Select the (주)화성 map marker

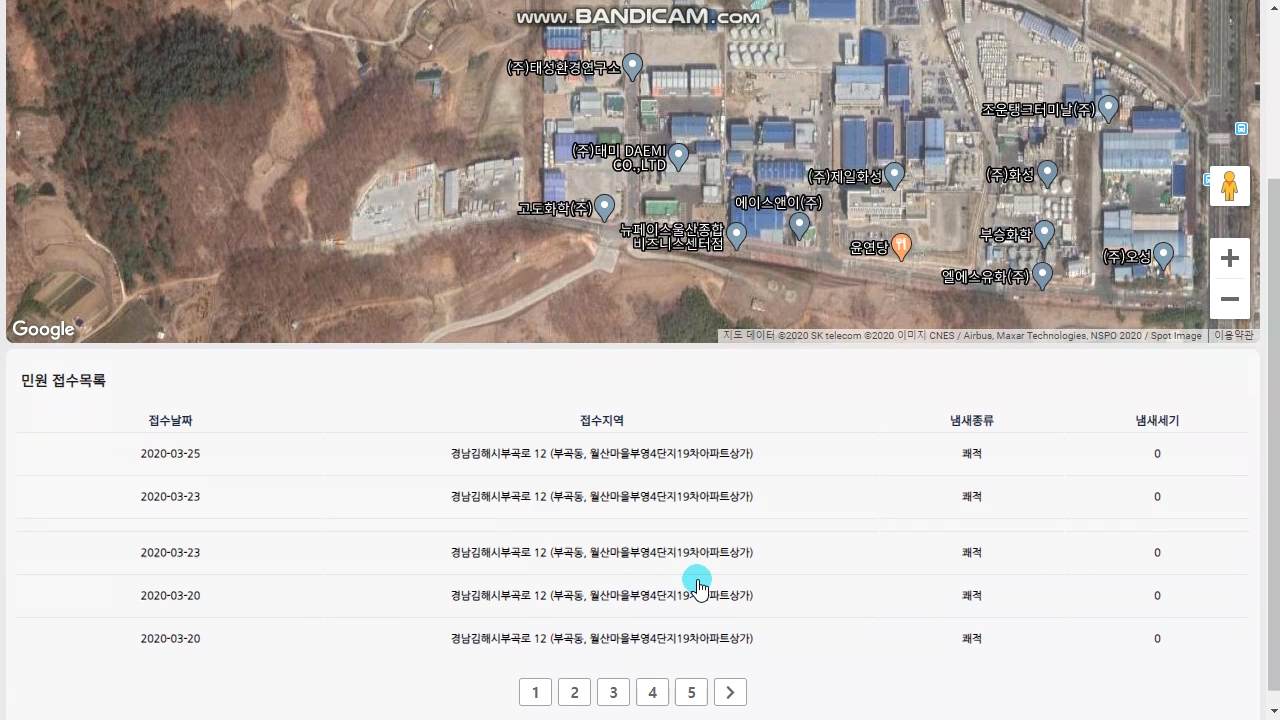click(1047, 174)
